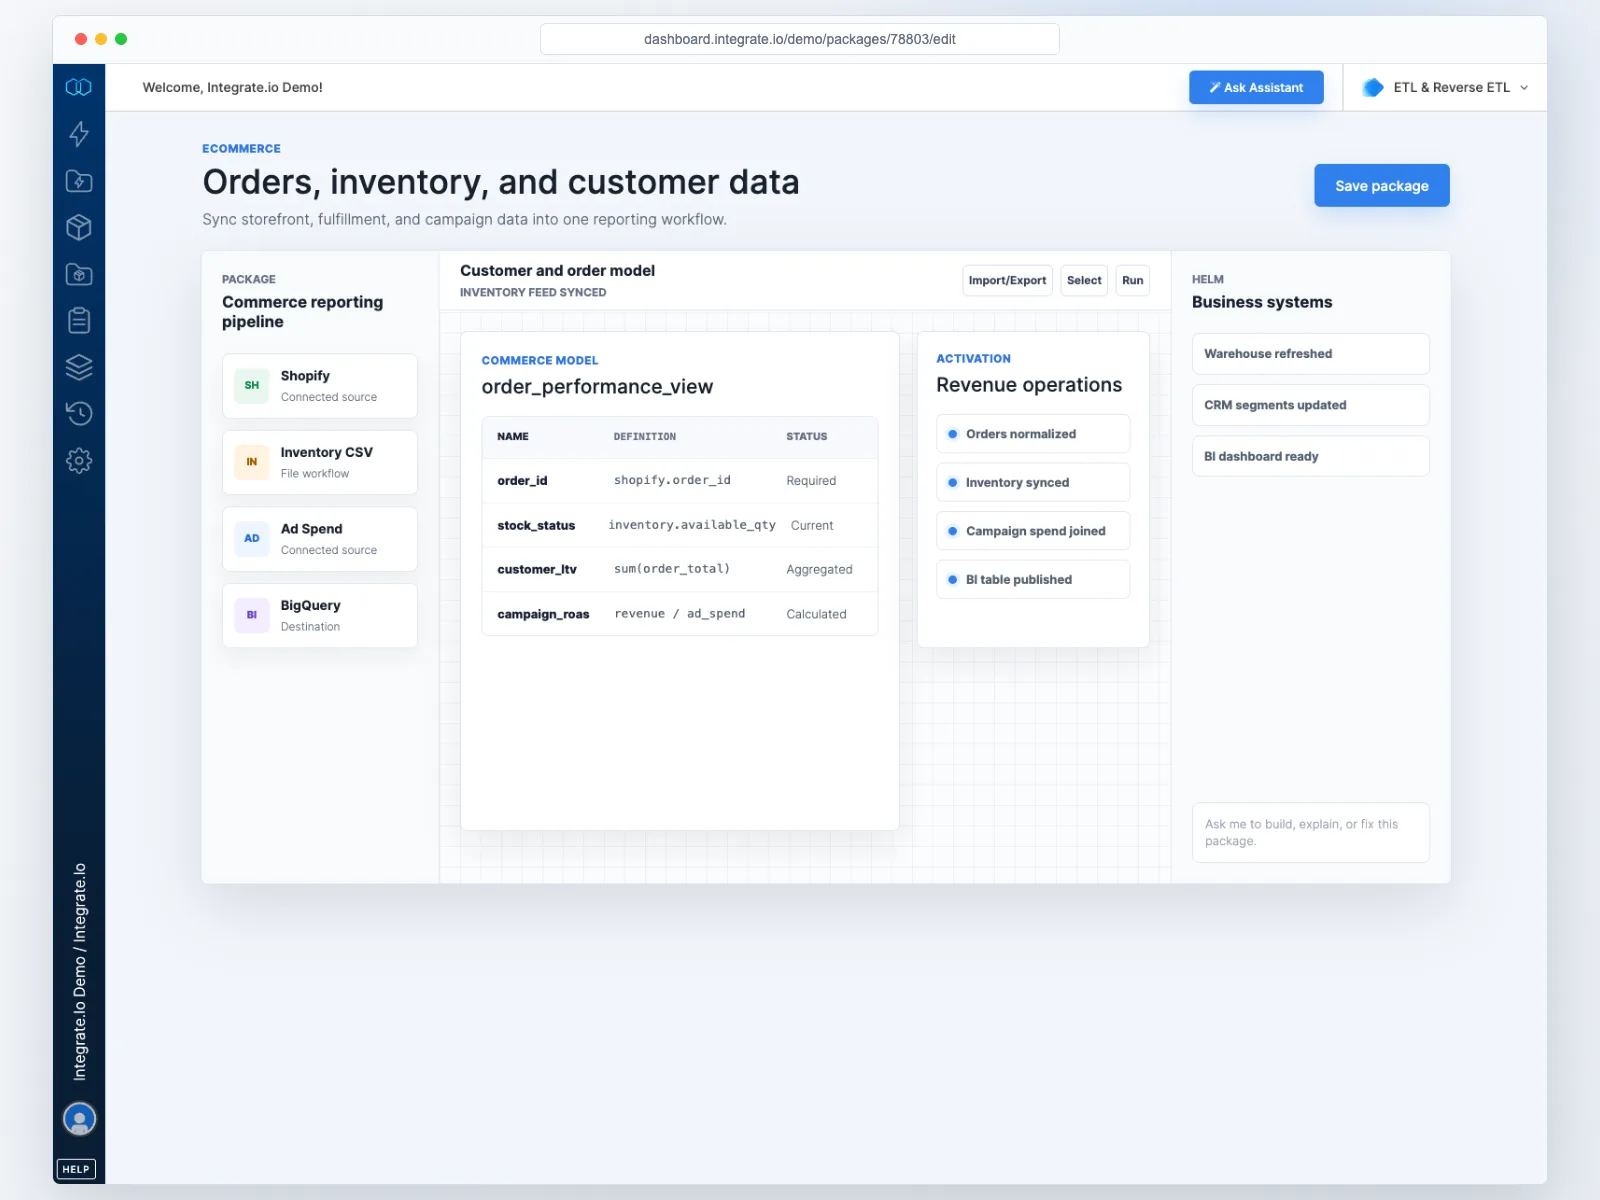The height and width of the screenshot is (1200, 1600).
Task: Click the HELP badge in the sidebar
Action: [76, 1169]
